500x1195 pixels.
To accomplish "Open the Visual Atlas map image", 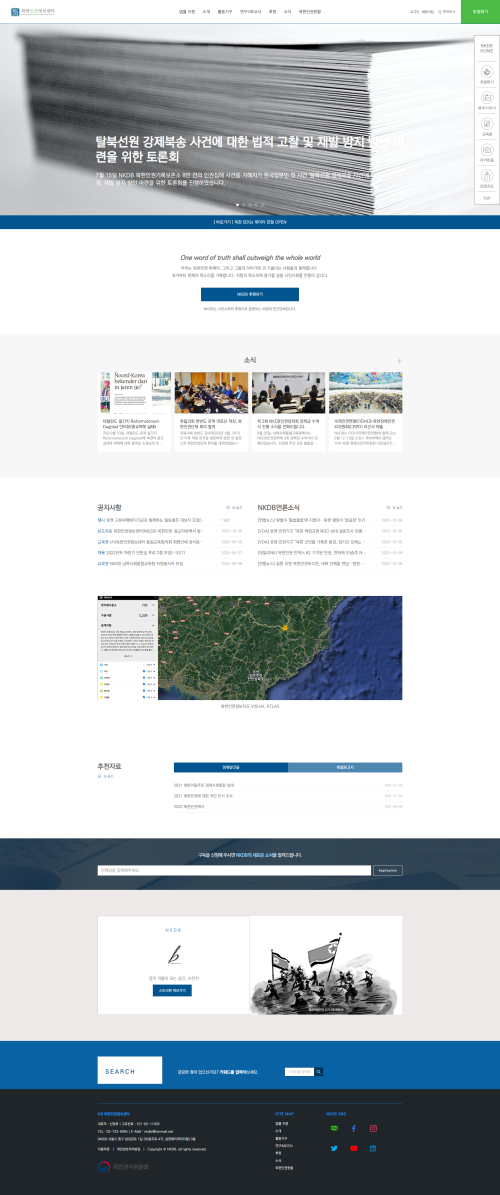I will (x=250, y=648).
